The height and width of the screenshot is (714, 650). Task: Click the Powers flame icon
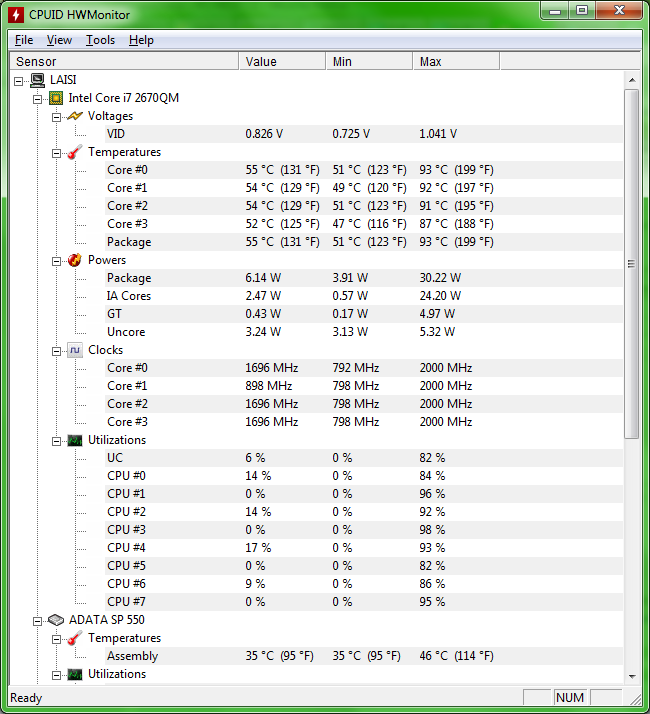pos(75,260)
